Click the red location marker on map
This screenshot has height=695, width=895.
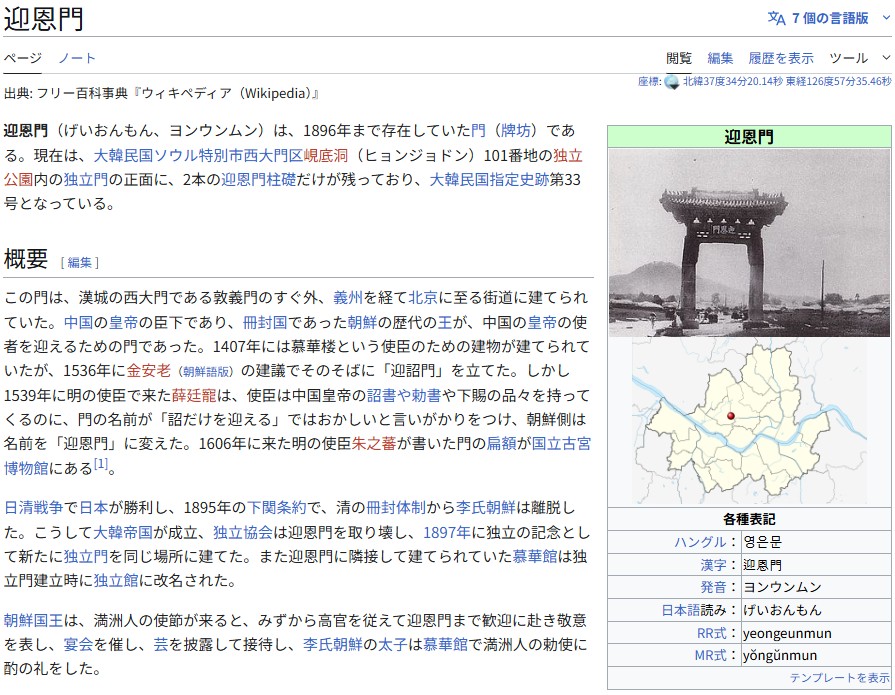tap(730, 416)
